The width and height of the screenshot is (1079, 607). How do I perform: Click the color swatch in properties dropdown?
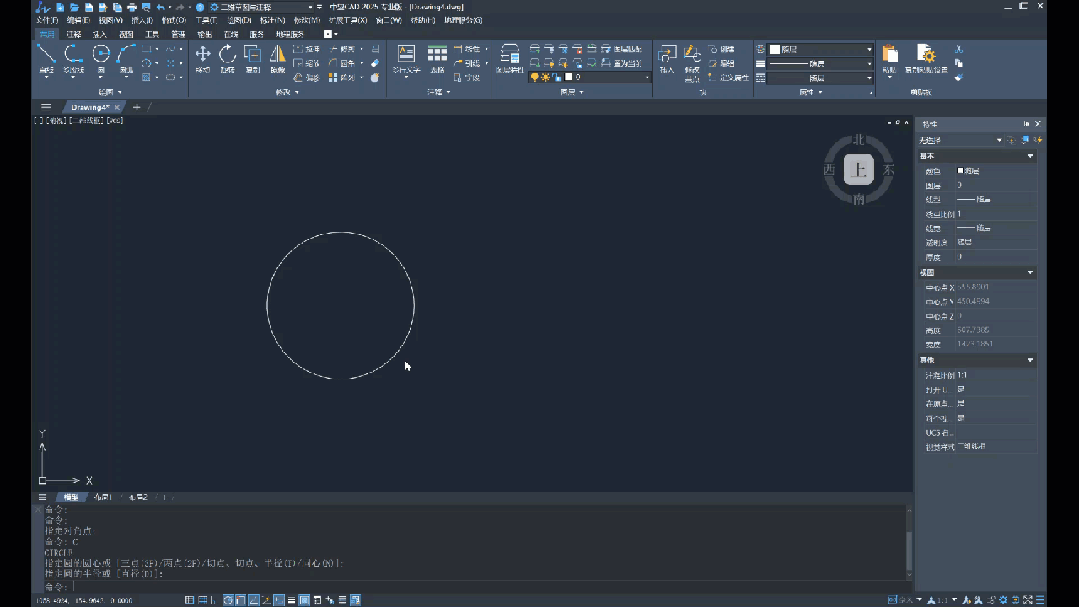(x=775, y=49)
